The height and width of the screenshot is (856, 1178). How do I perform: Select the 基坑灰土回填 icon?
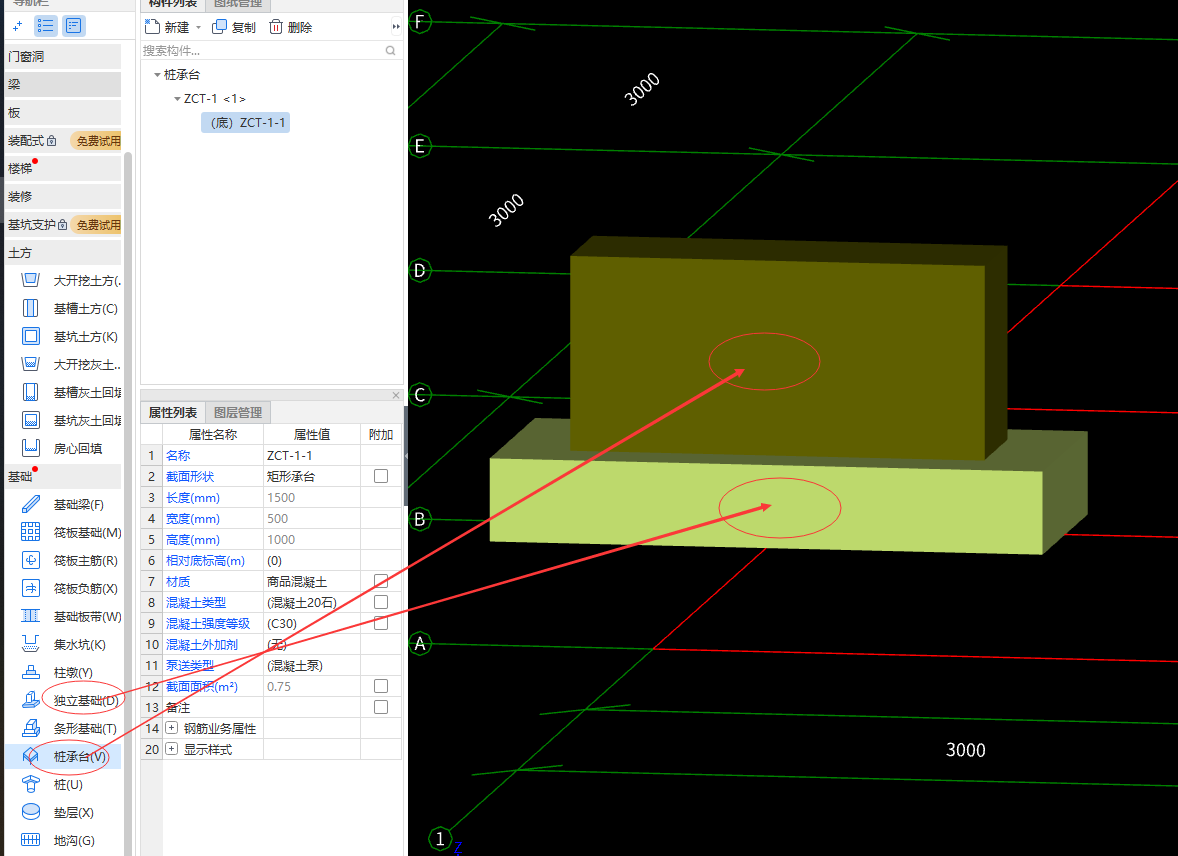pos(31,420)
